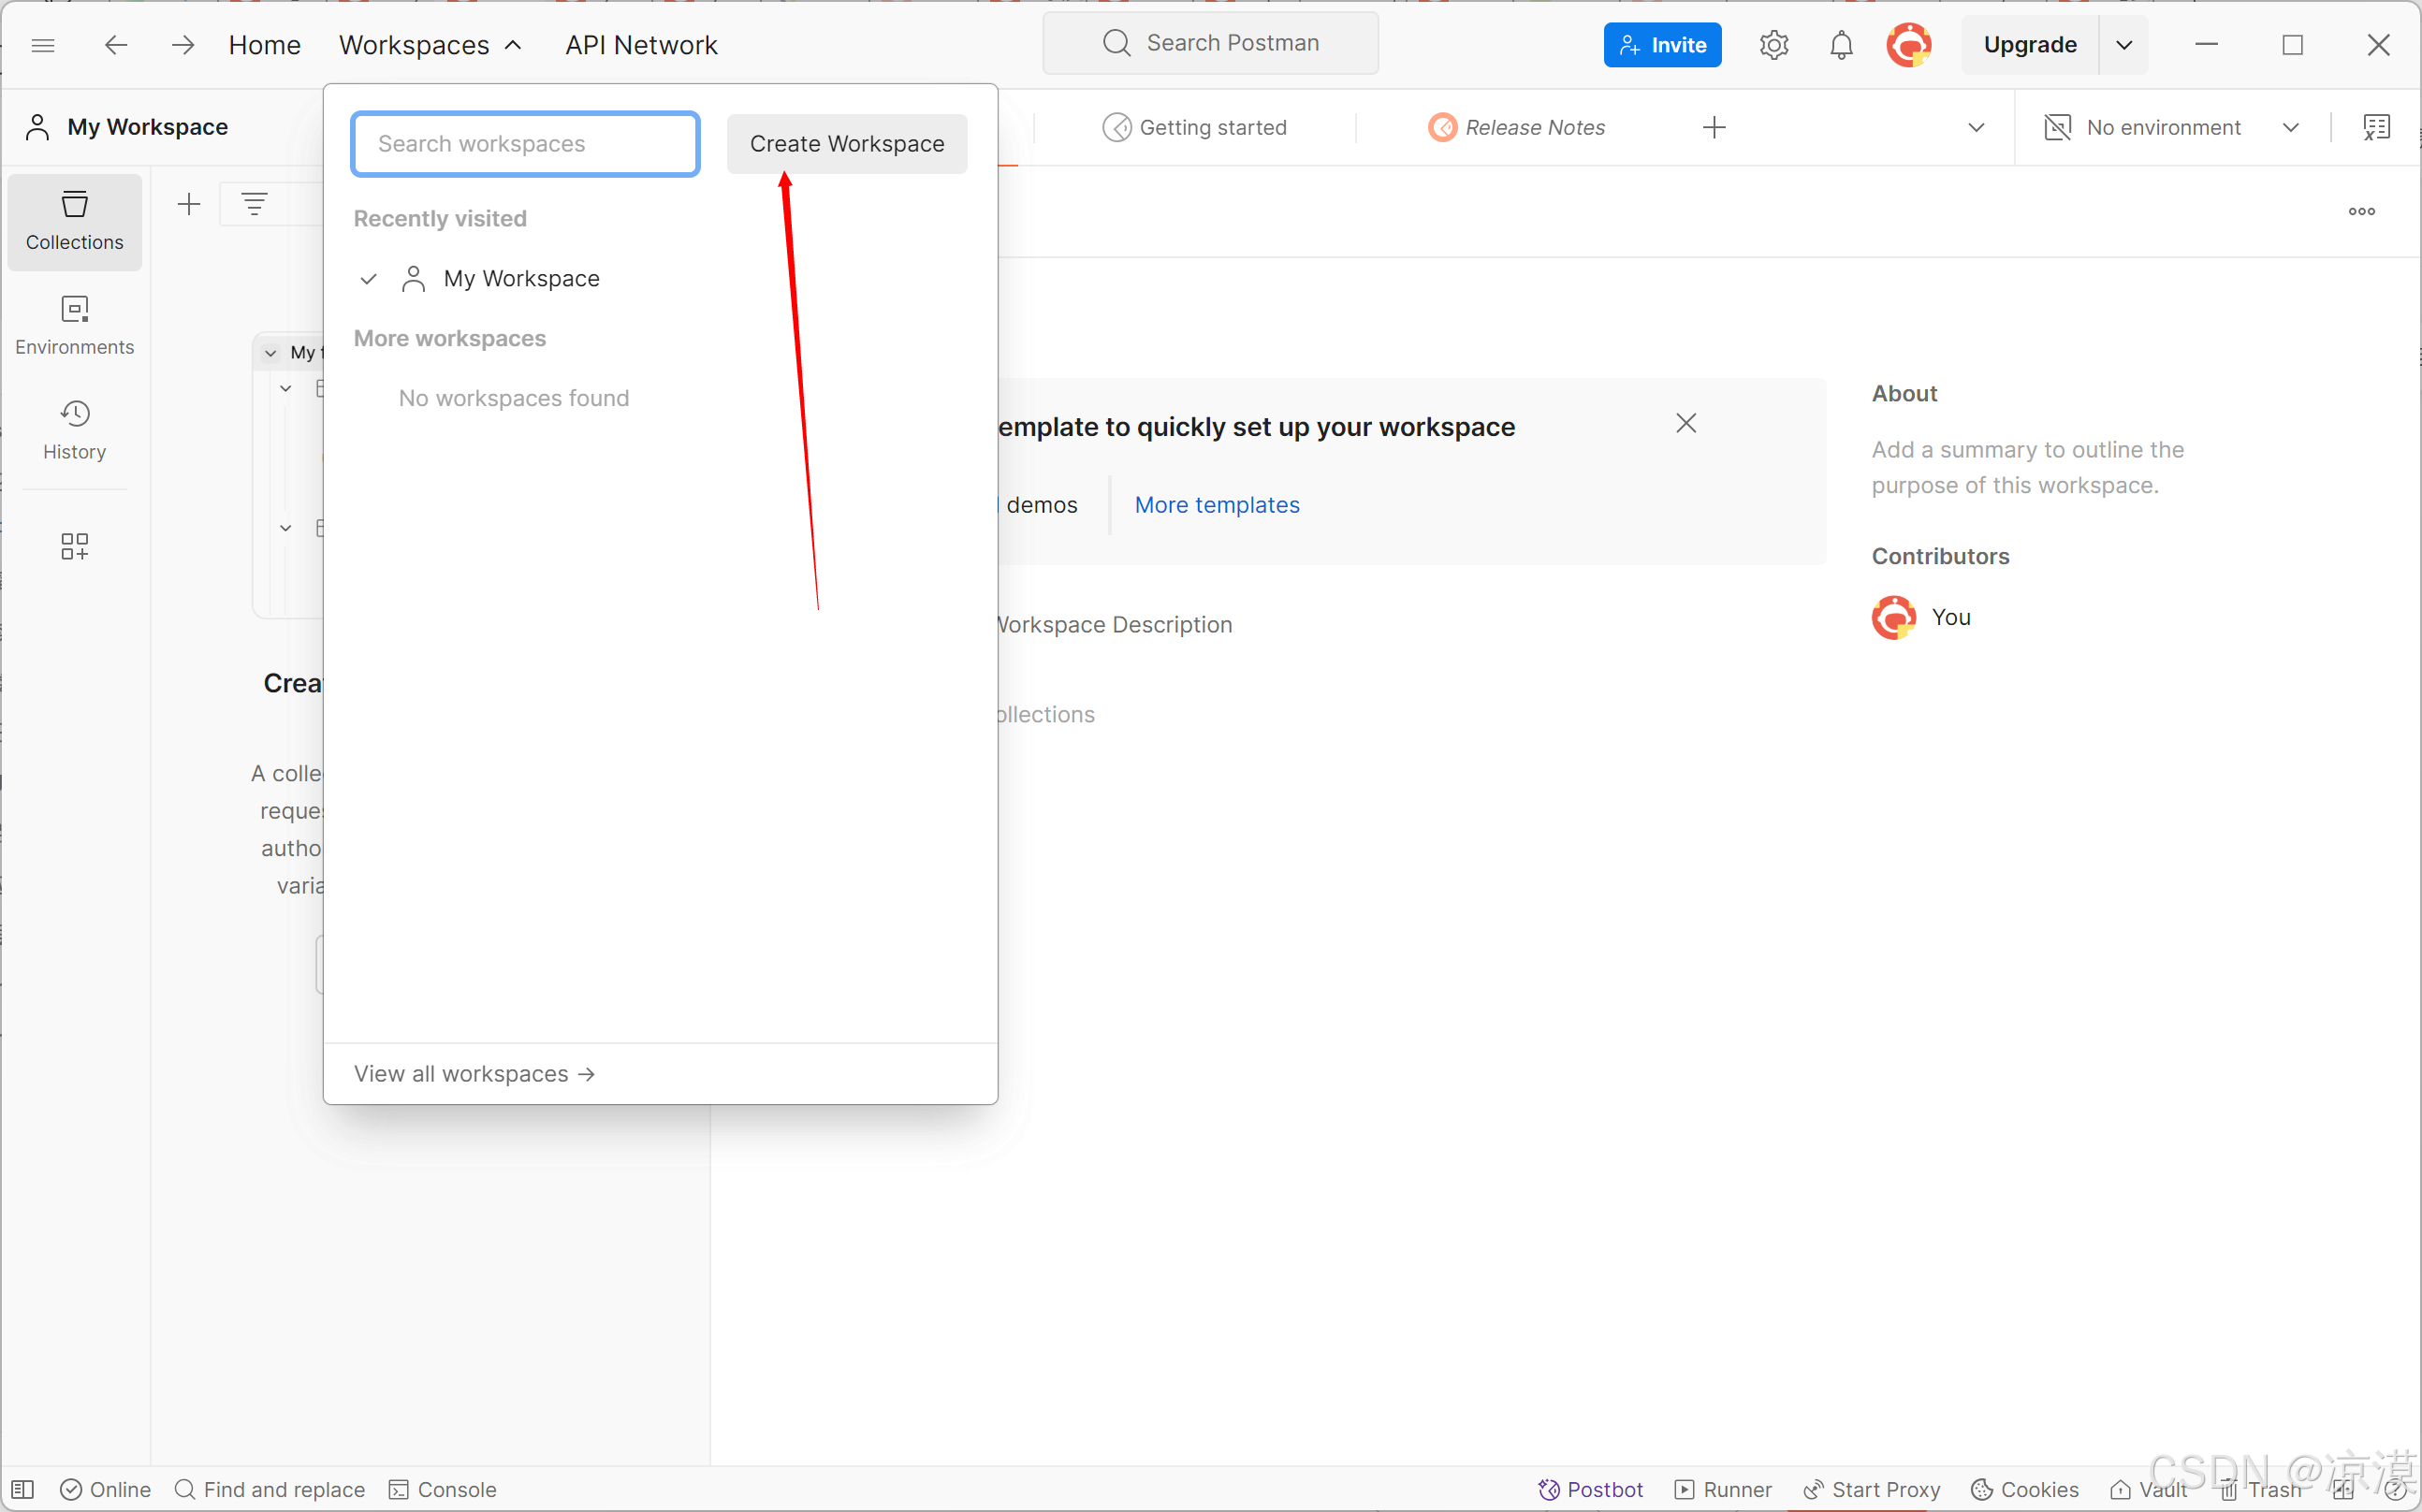Click the blue Invite button
2422x1512 pixels.
tap(1662, 45)
